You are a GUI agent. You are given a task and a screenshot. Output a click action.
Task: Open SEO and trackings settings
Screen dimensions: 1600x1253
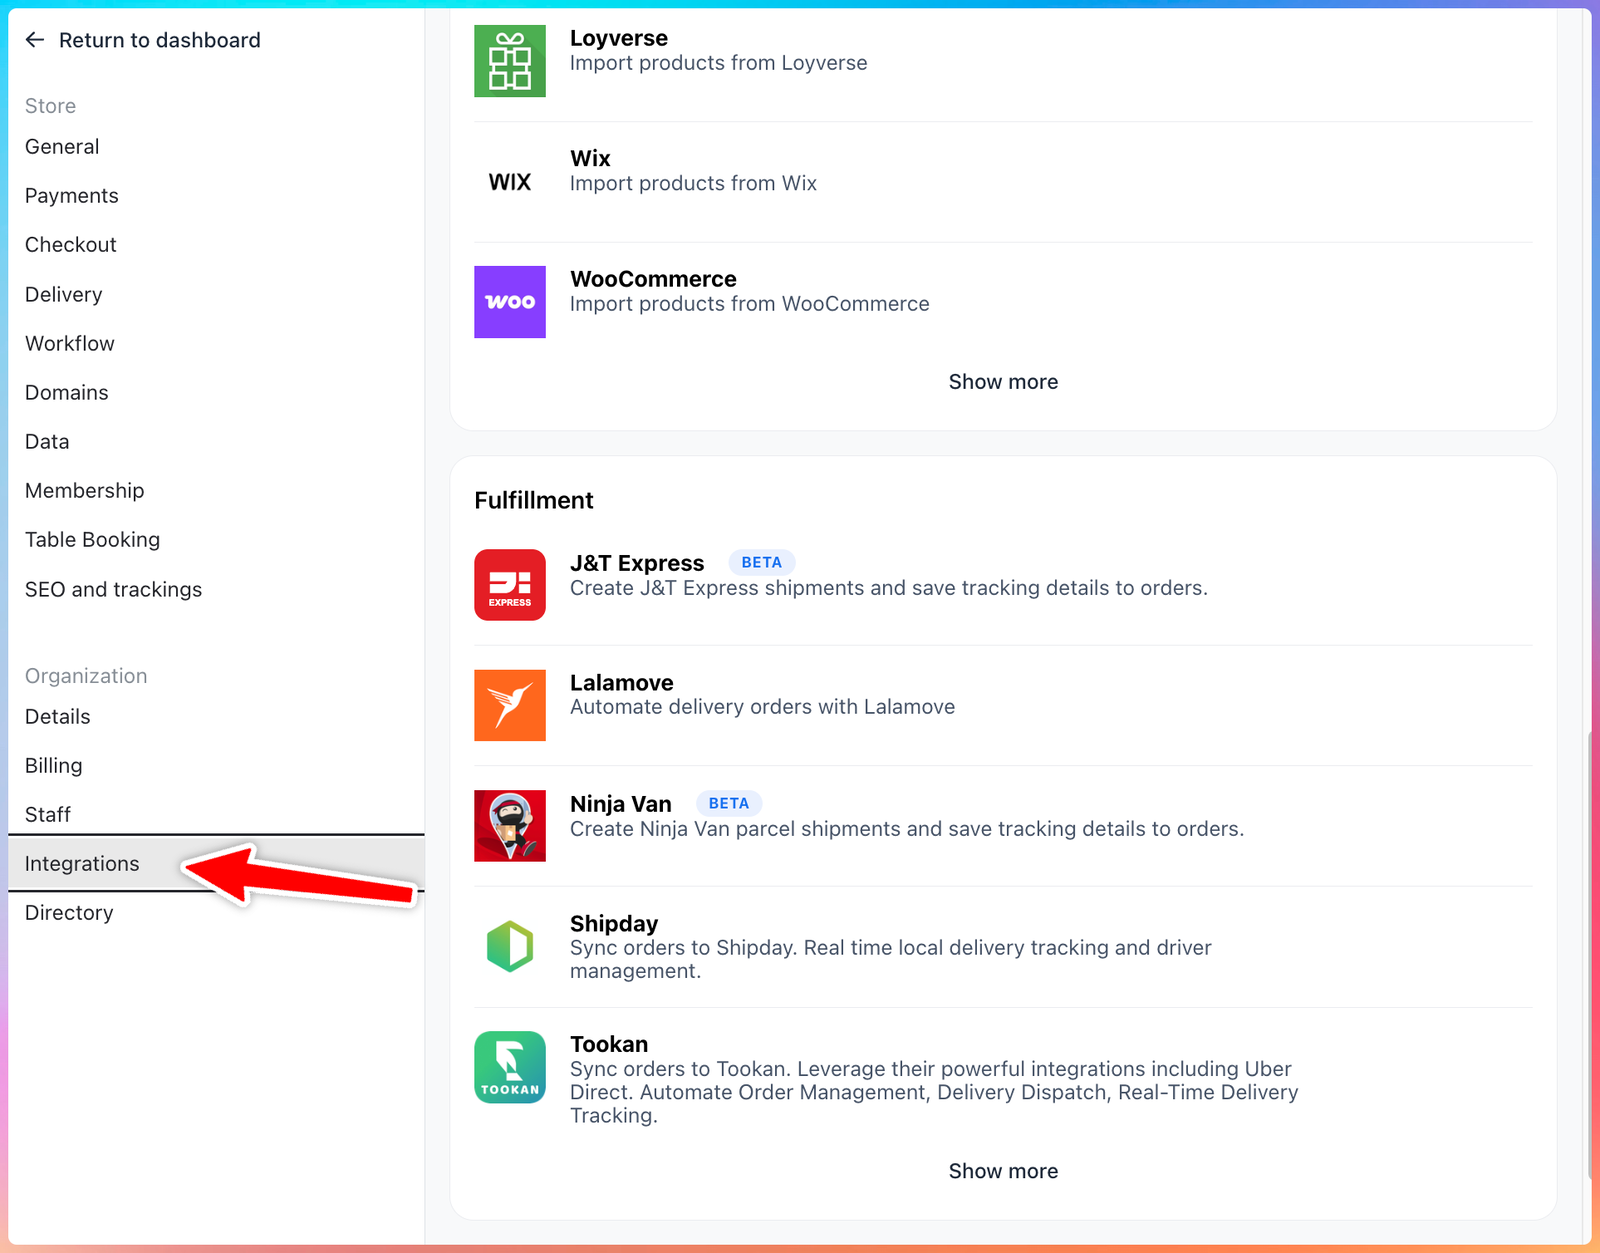[x=114, y=589]
